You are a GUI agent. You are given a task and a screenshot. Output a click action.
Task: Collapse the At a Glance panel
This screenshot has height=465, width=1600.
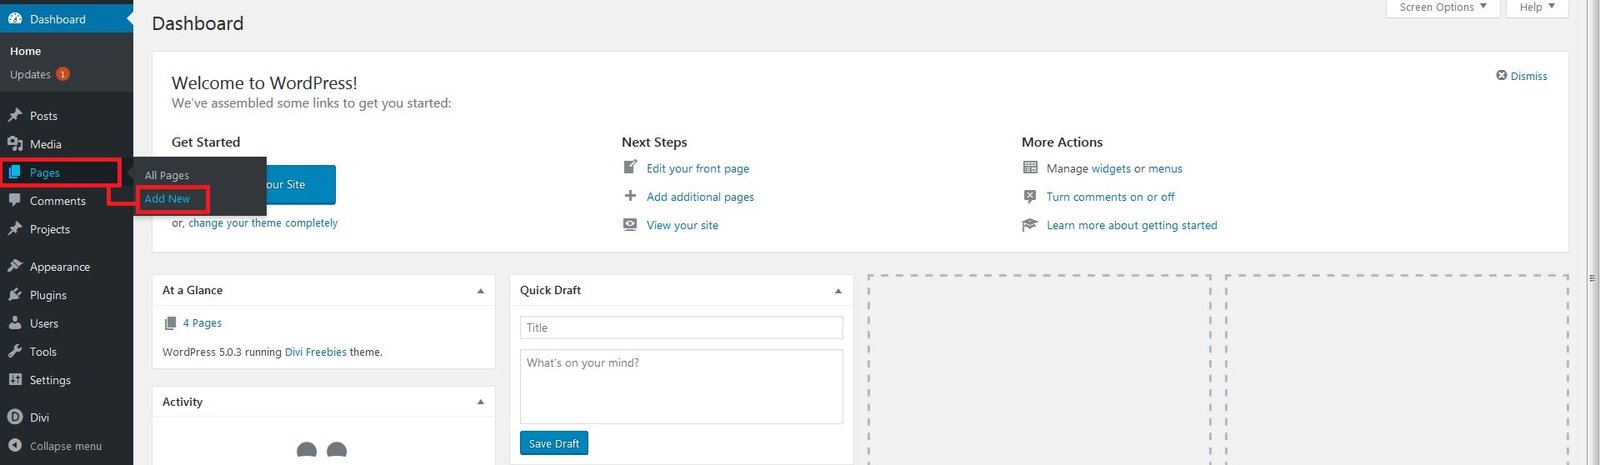[481, 291]
